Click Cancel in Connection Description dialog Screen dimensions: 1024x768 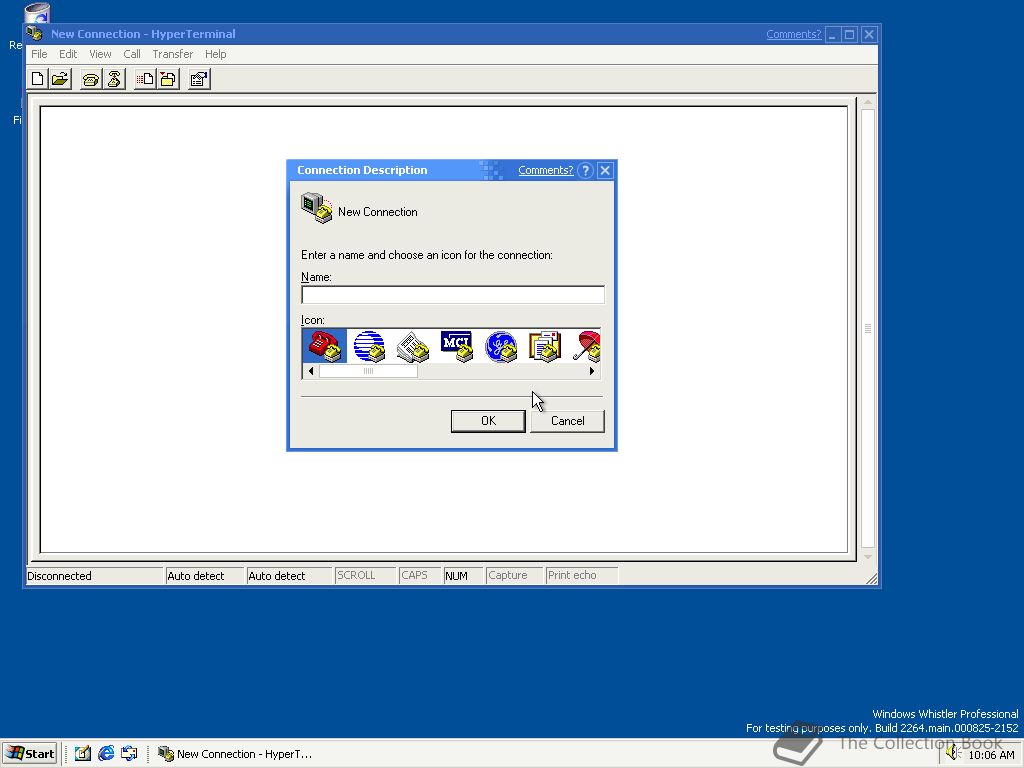pyautogui.click(x=568, y=421)
